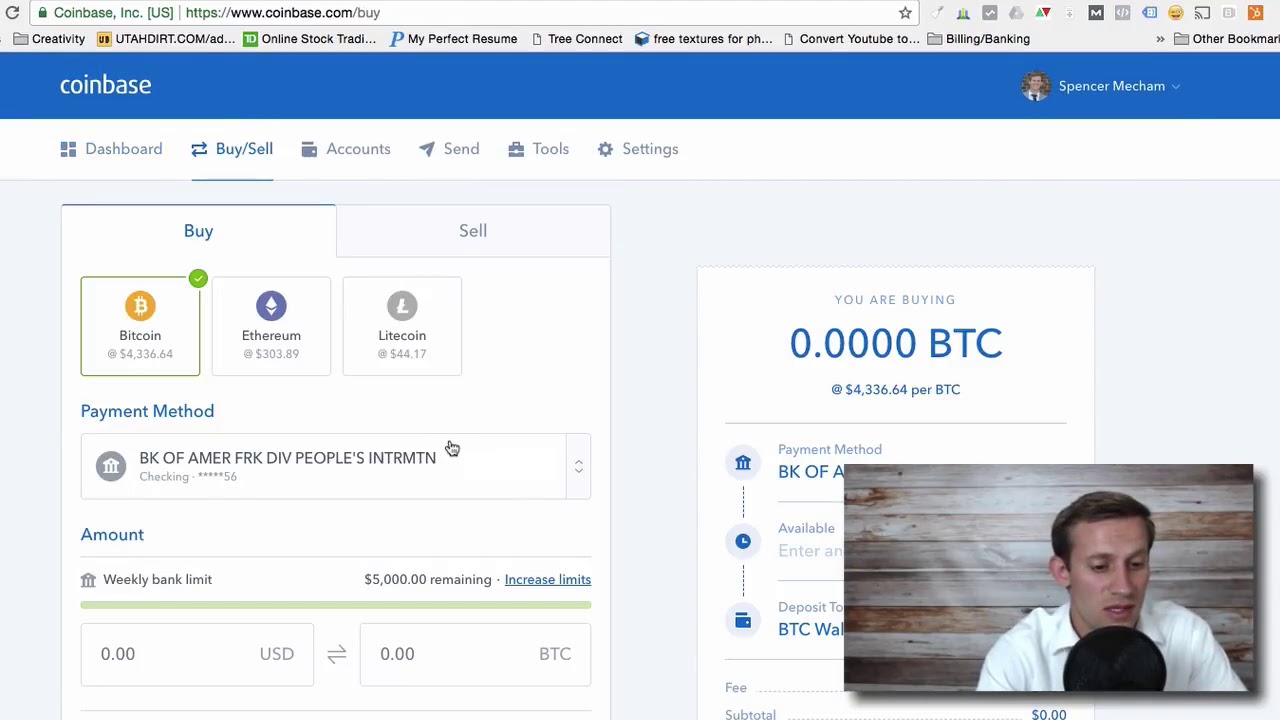This screenshot has height=720, width=1280.
Task: Click the red-green triangles extension icon
Action: click(1043, 13)
